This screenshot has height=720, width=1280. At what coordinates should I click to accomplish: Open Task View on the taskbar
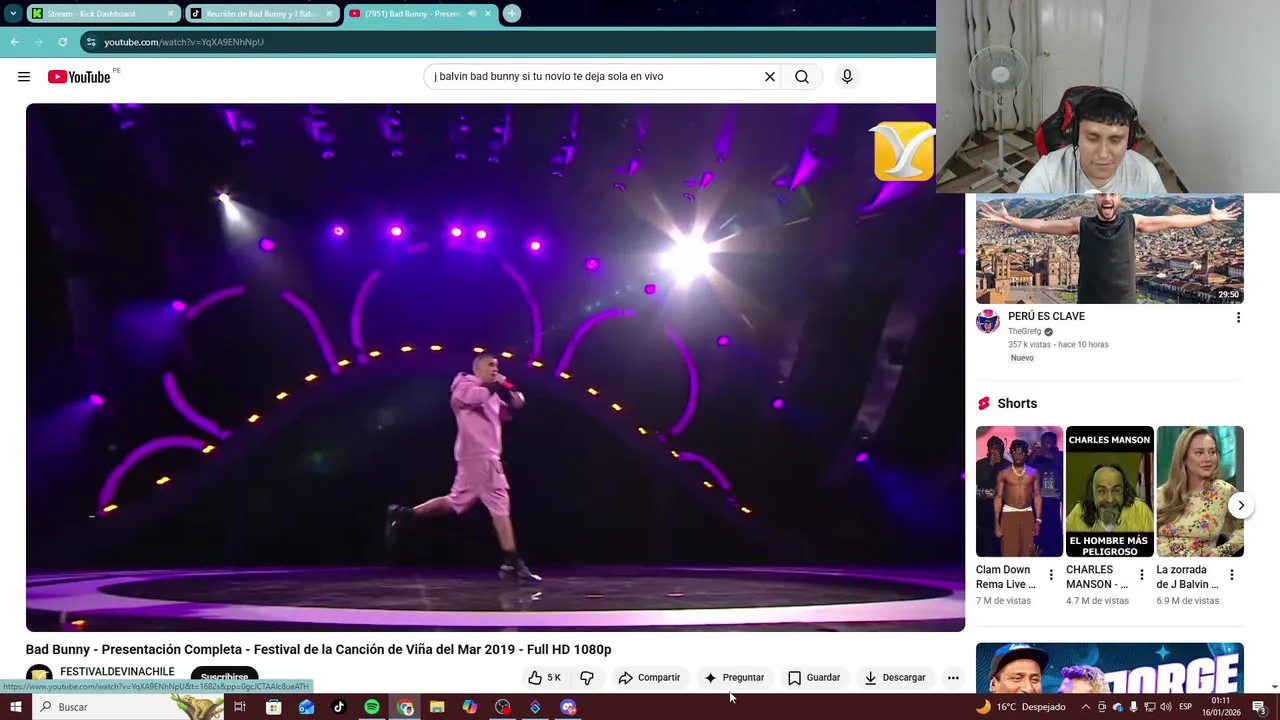tap(240, 707)
